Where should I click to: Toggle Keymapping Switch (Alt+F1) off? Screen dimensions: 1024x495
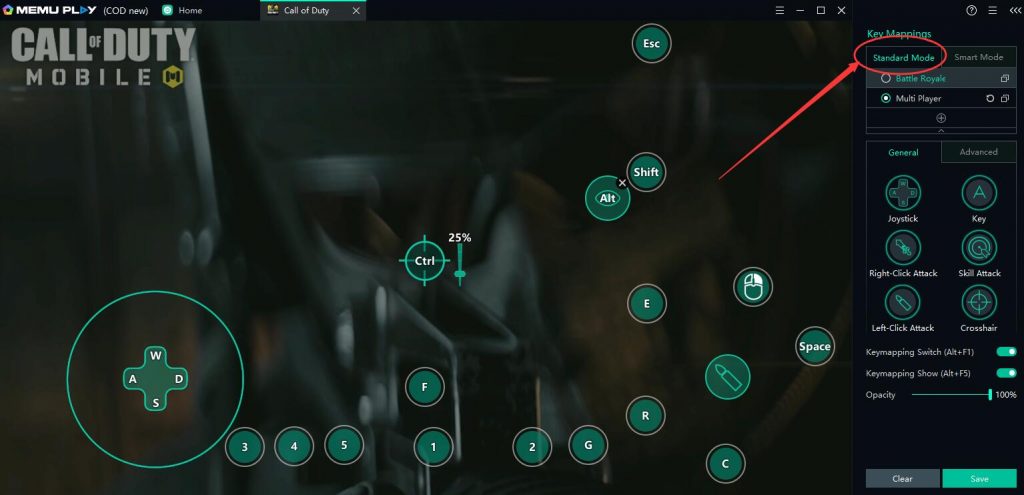[x=1006, y=352]
